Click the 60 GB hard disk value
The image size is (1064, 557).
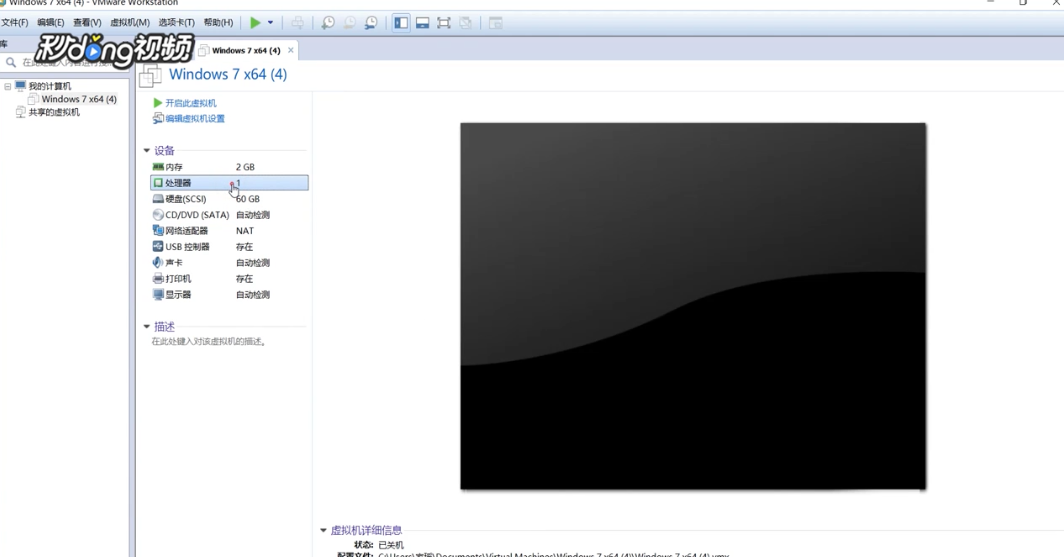[248, 199]
